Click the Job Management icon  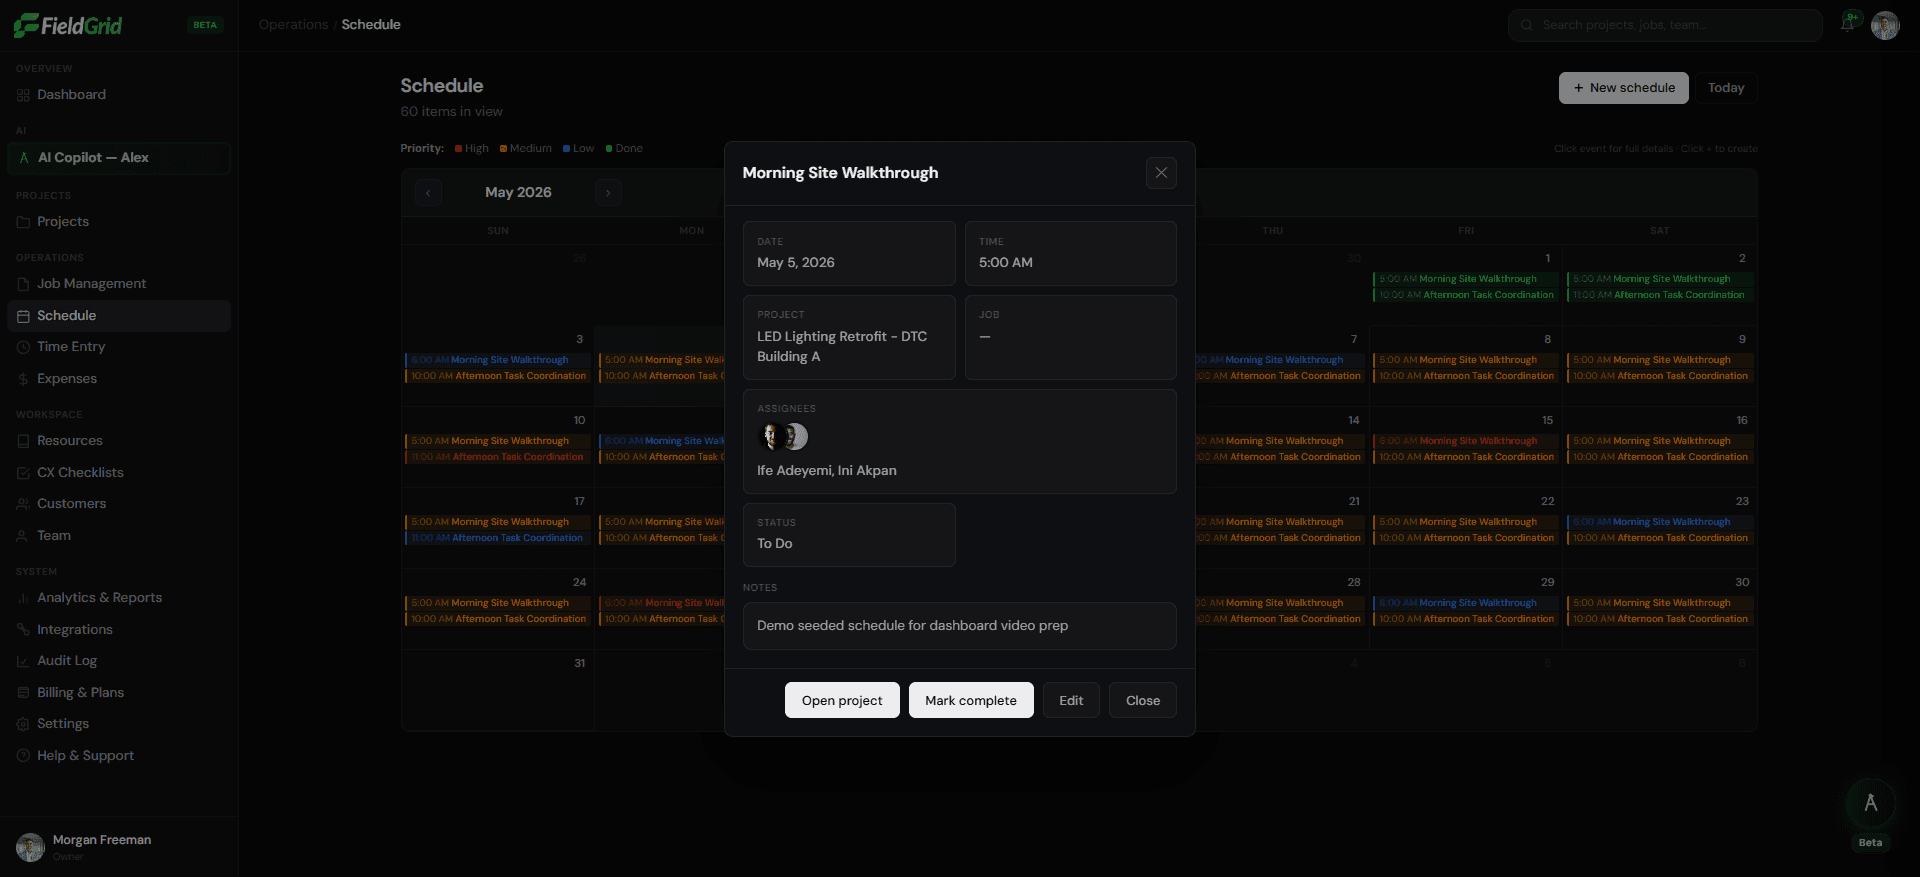pos(23,284)
